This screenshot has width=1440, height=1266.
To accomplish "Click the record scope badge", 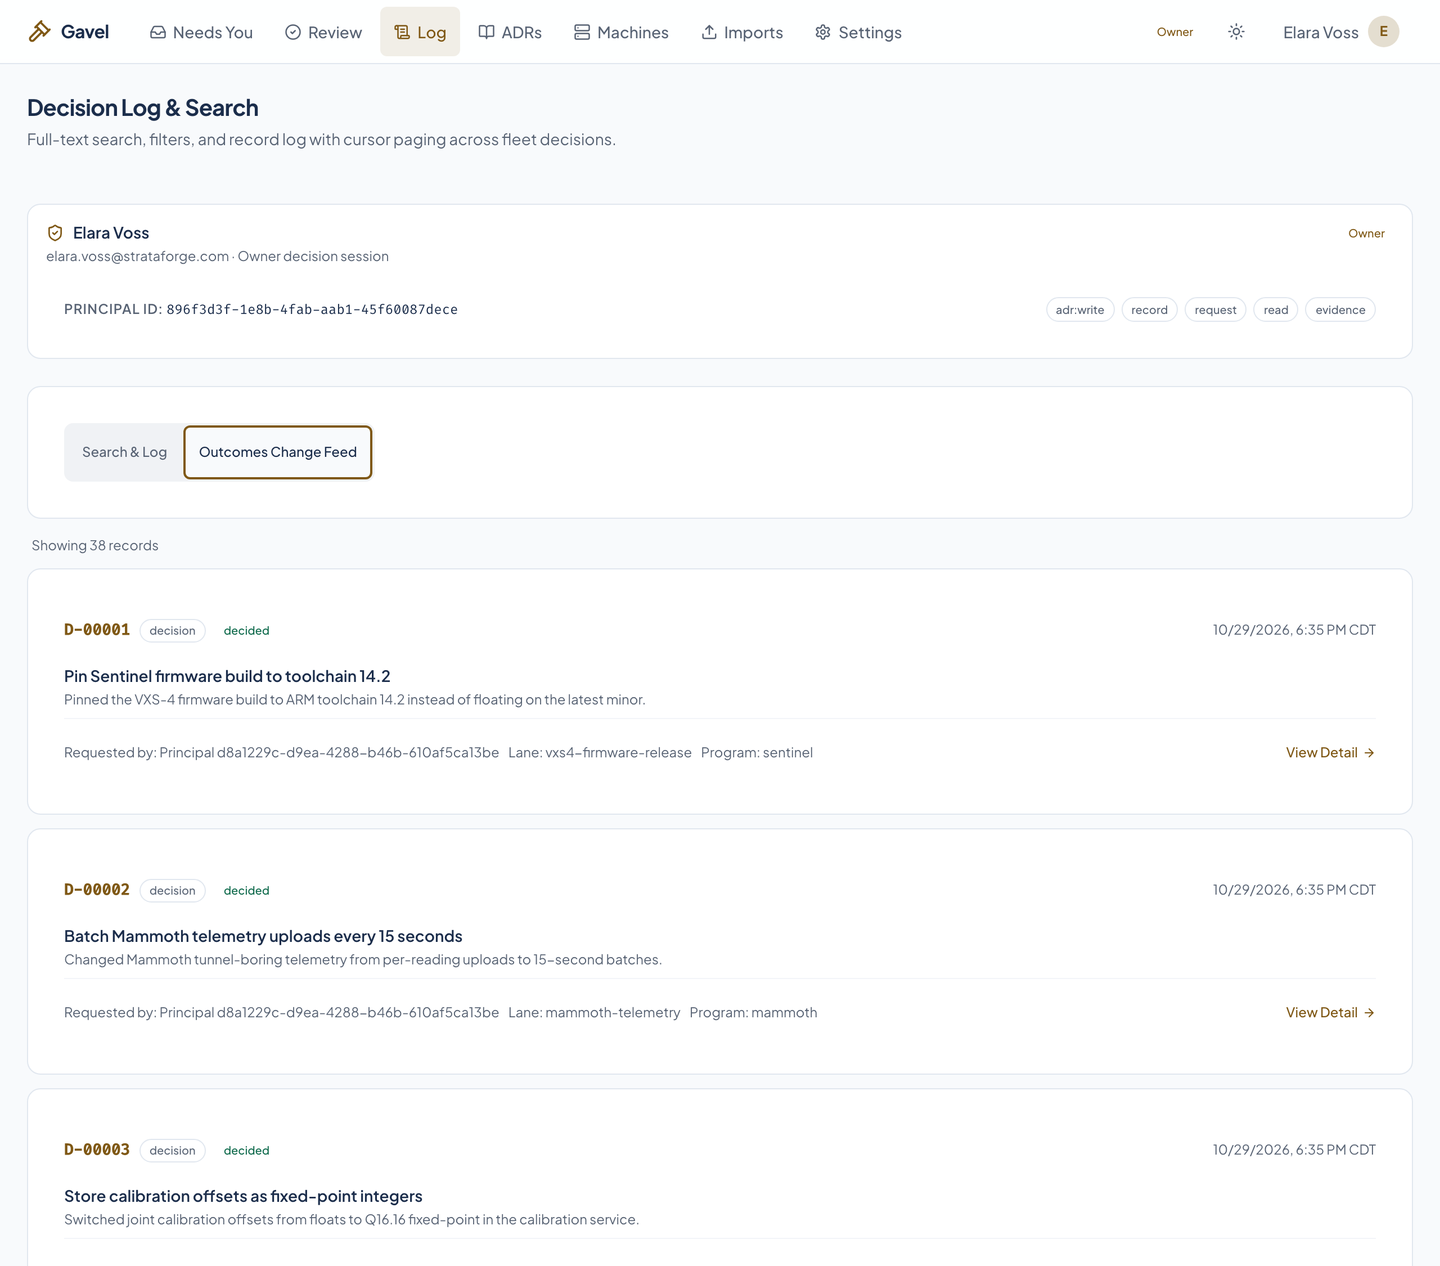I will pyautogui.click(x=1149, y=310).
